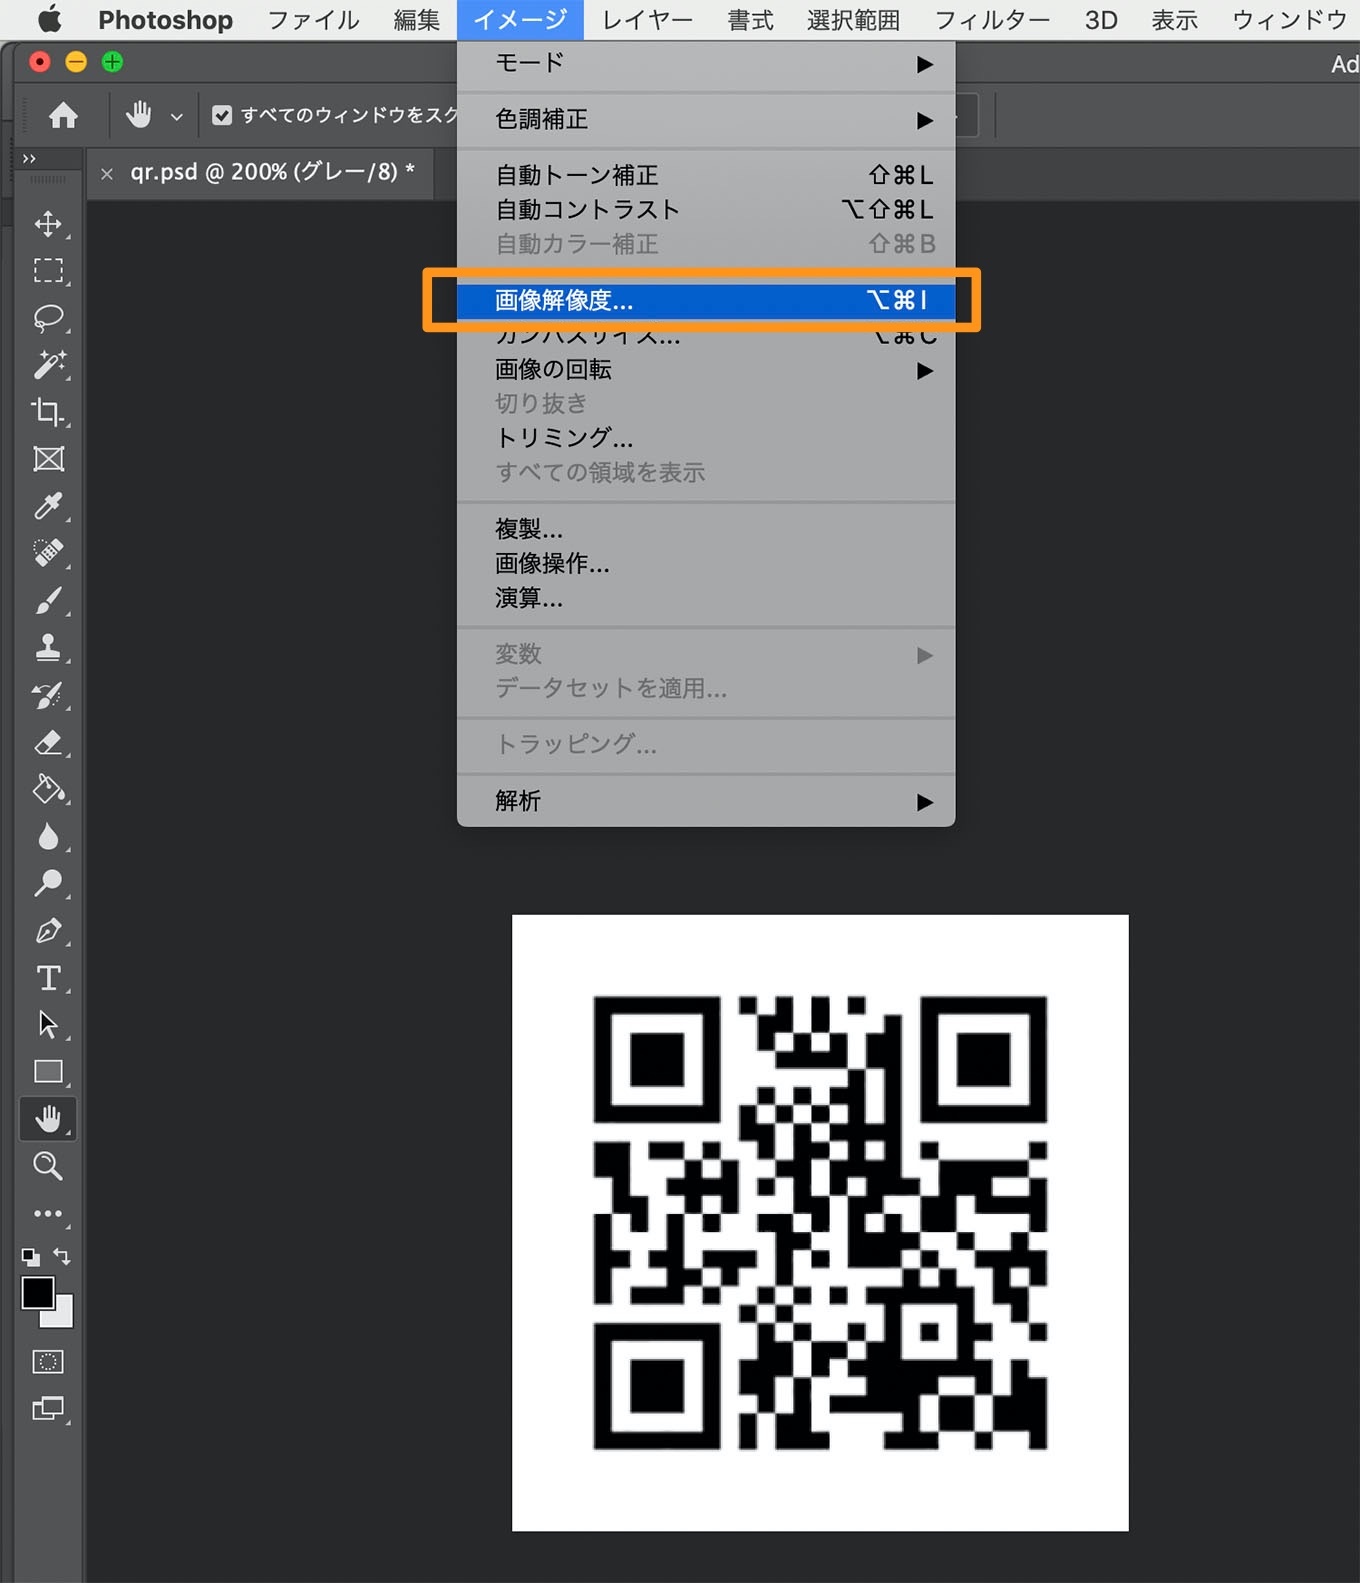Viewport: 1360px width, 1583px height.
Task: Toggle Quick Mask mode
Action: (x=48, y=1361)
